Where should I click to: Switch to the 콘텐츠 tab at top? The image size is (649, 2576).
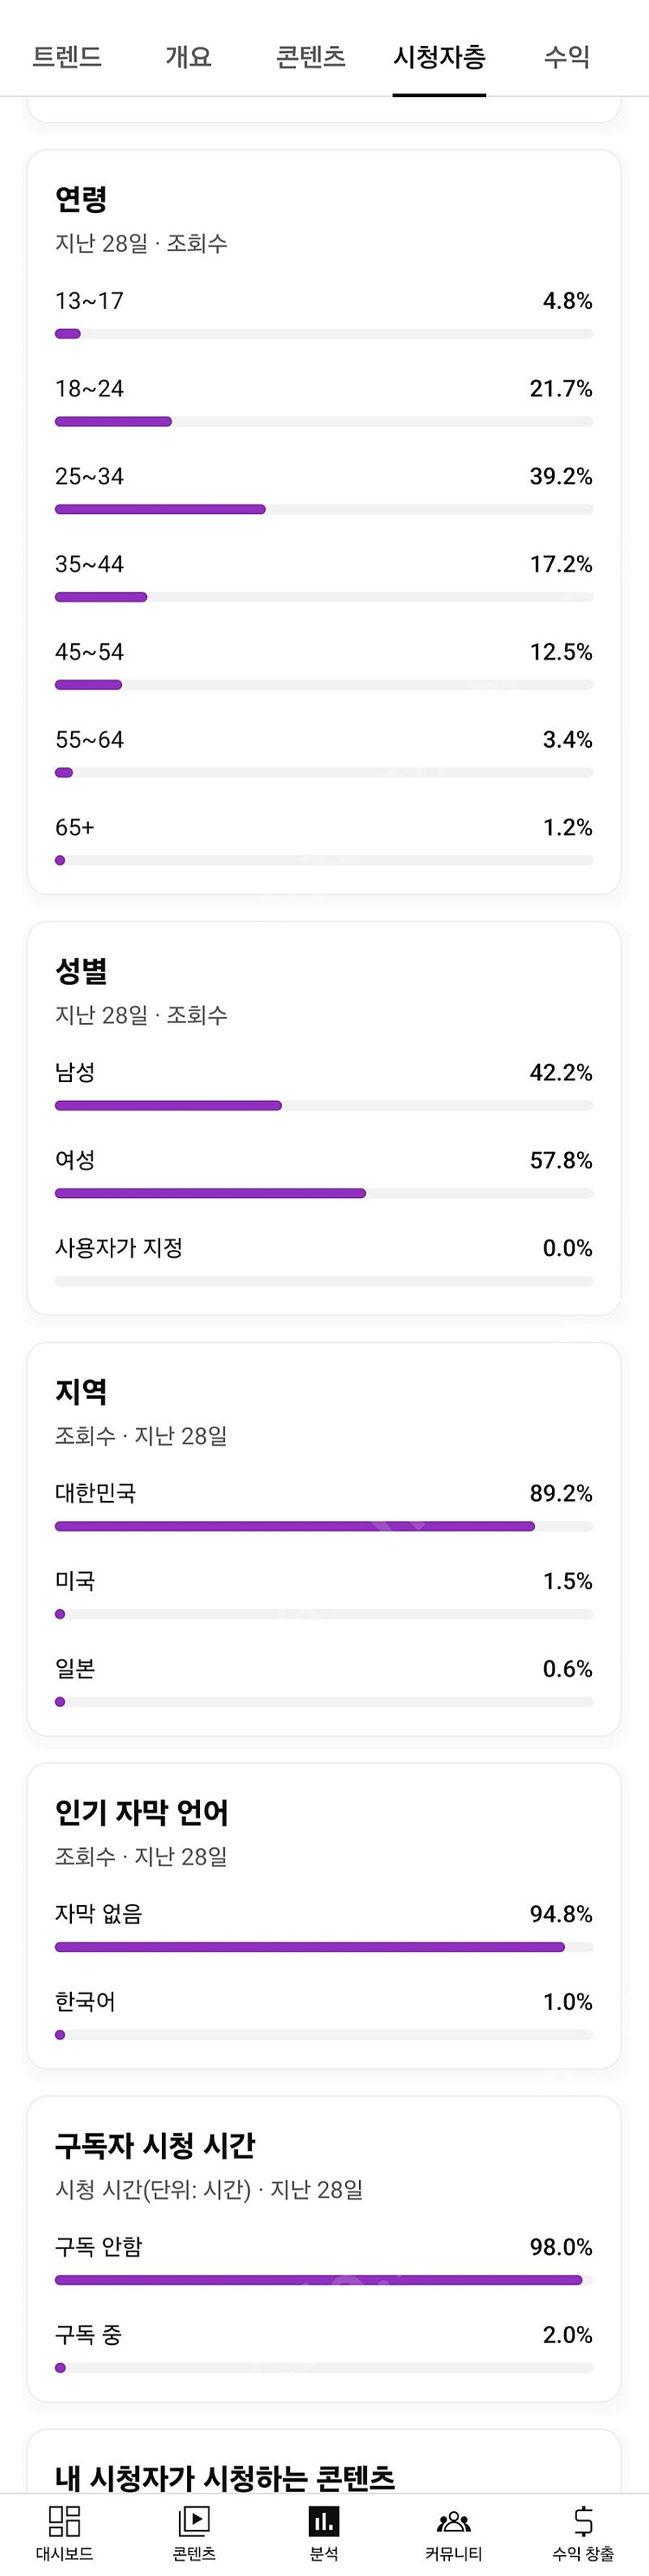point(310,57)
